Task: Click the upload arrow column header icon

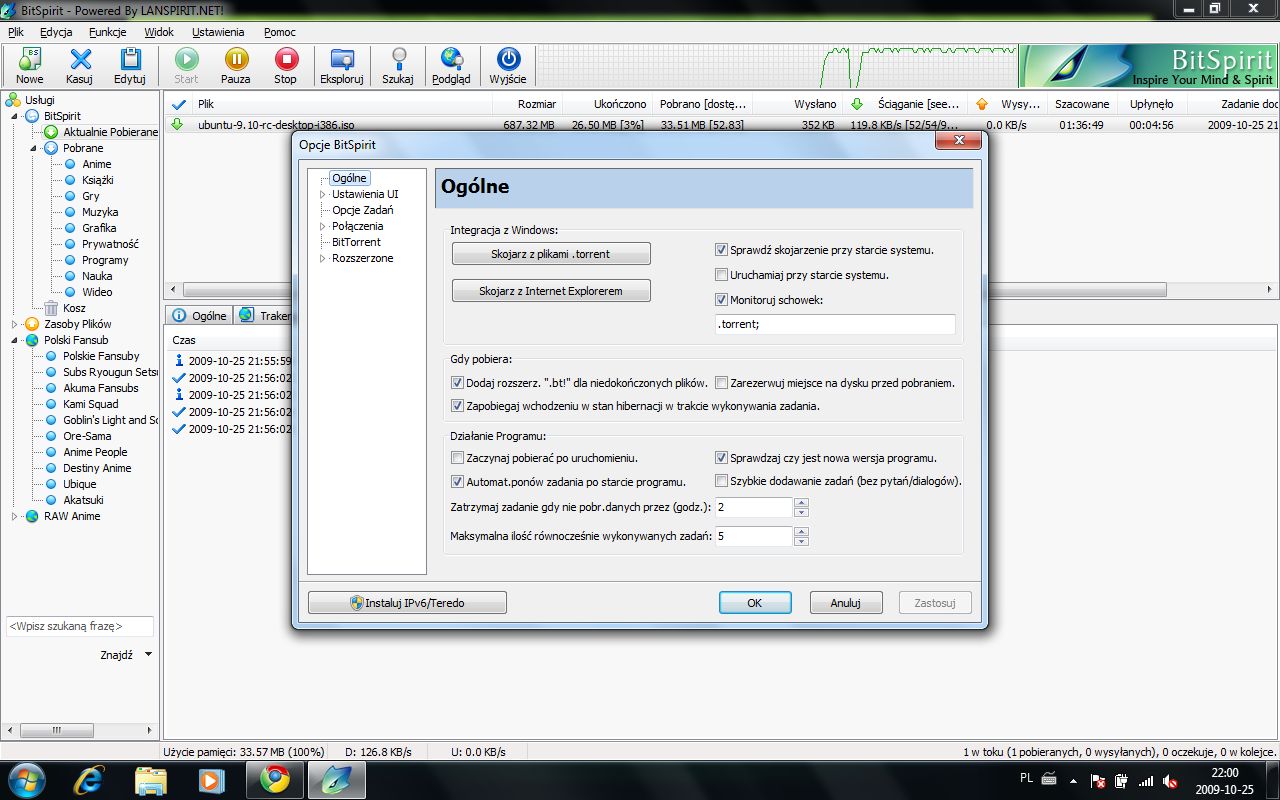Action: pos(981,104)
